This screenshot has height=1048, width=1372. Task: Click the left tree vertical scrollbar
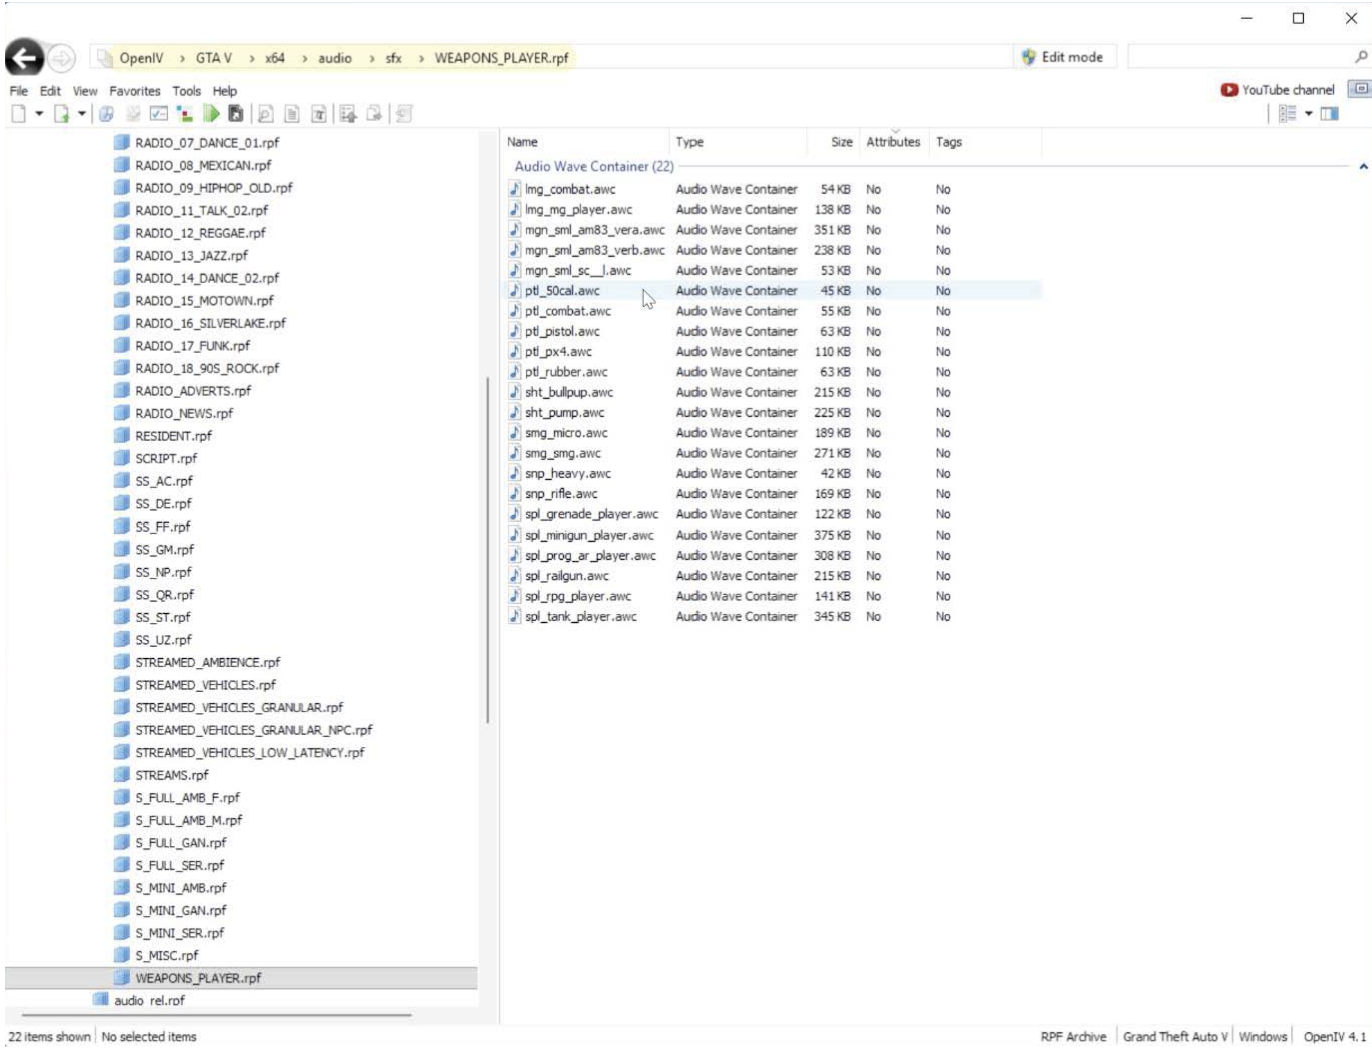487,550
